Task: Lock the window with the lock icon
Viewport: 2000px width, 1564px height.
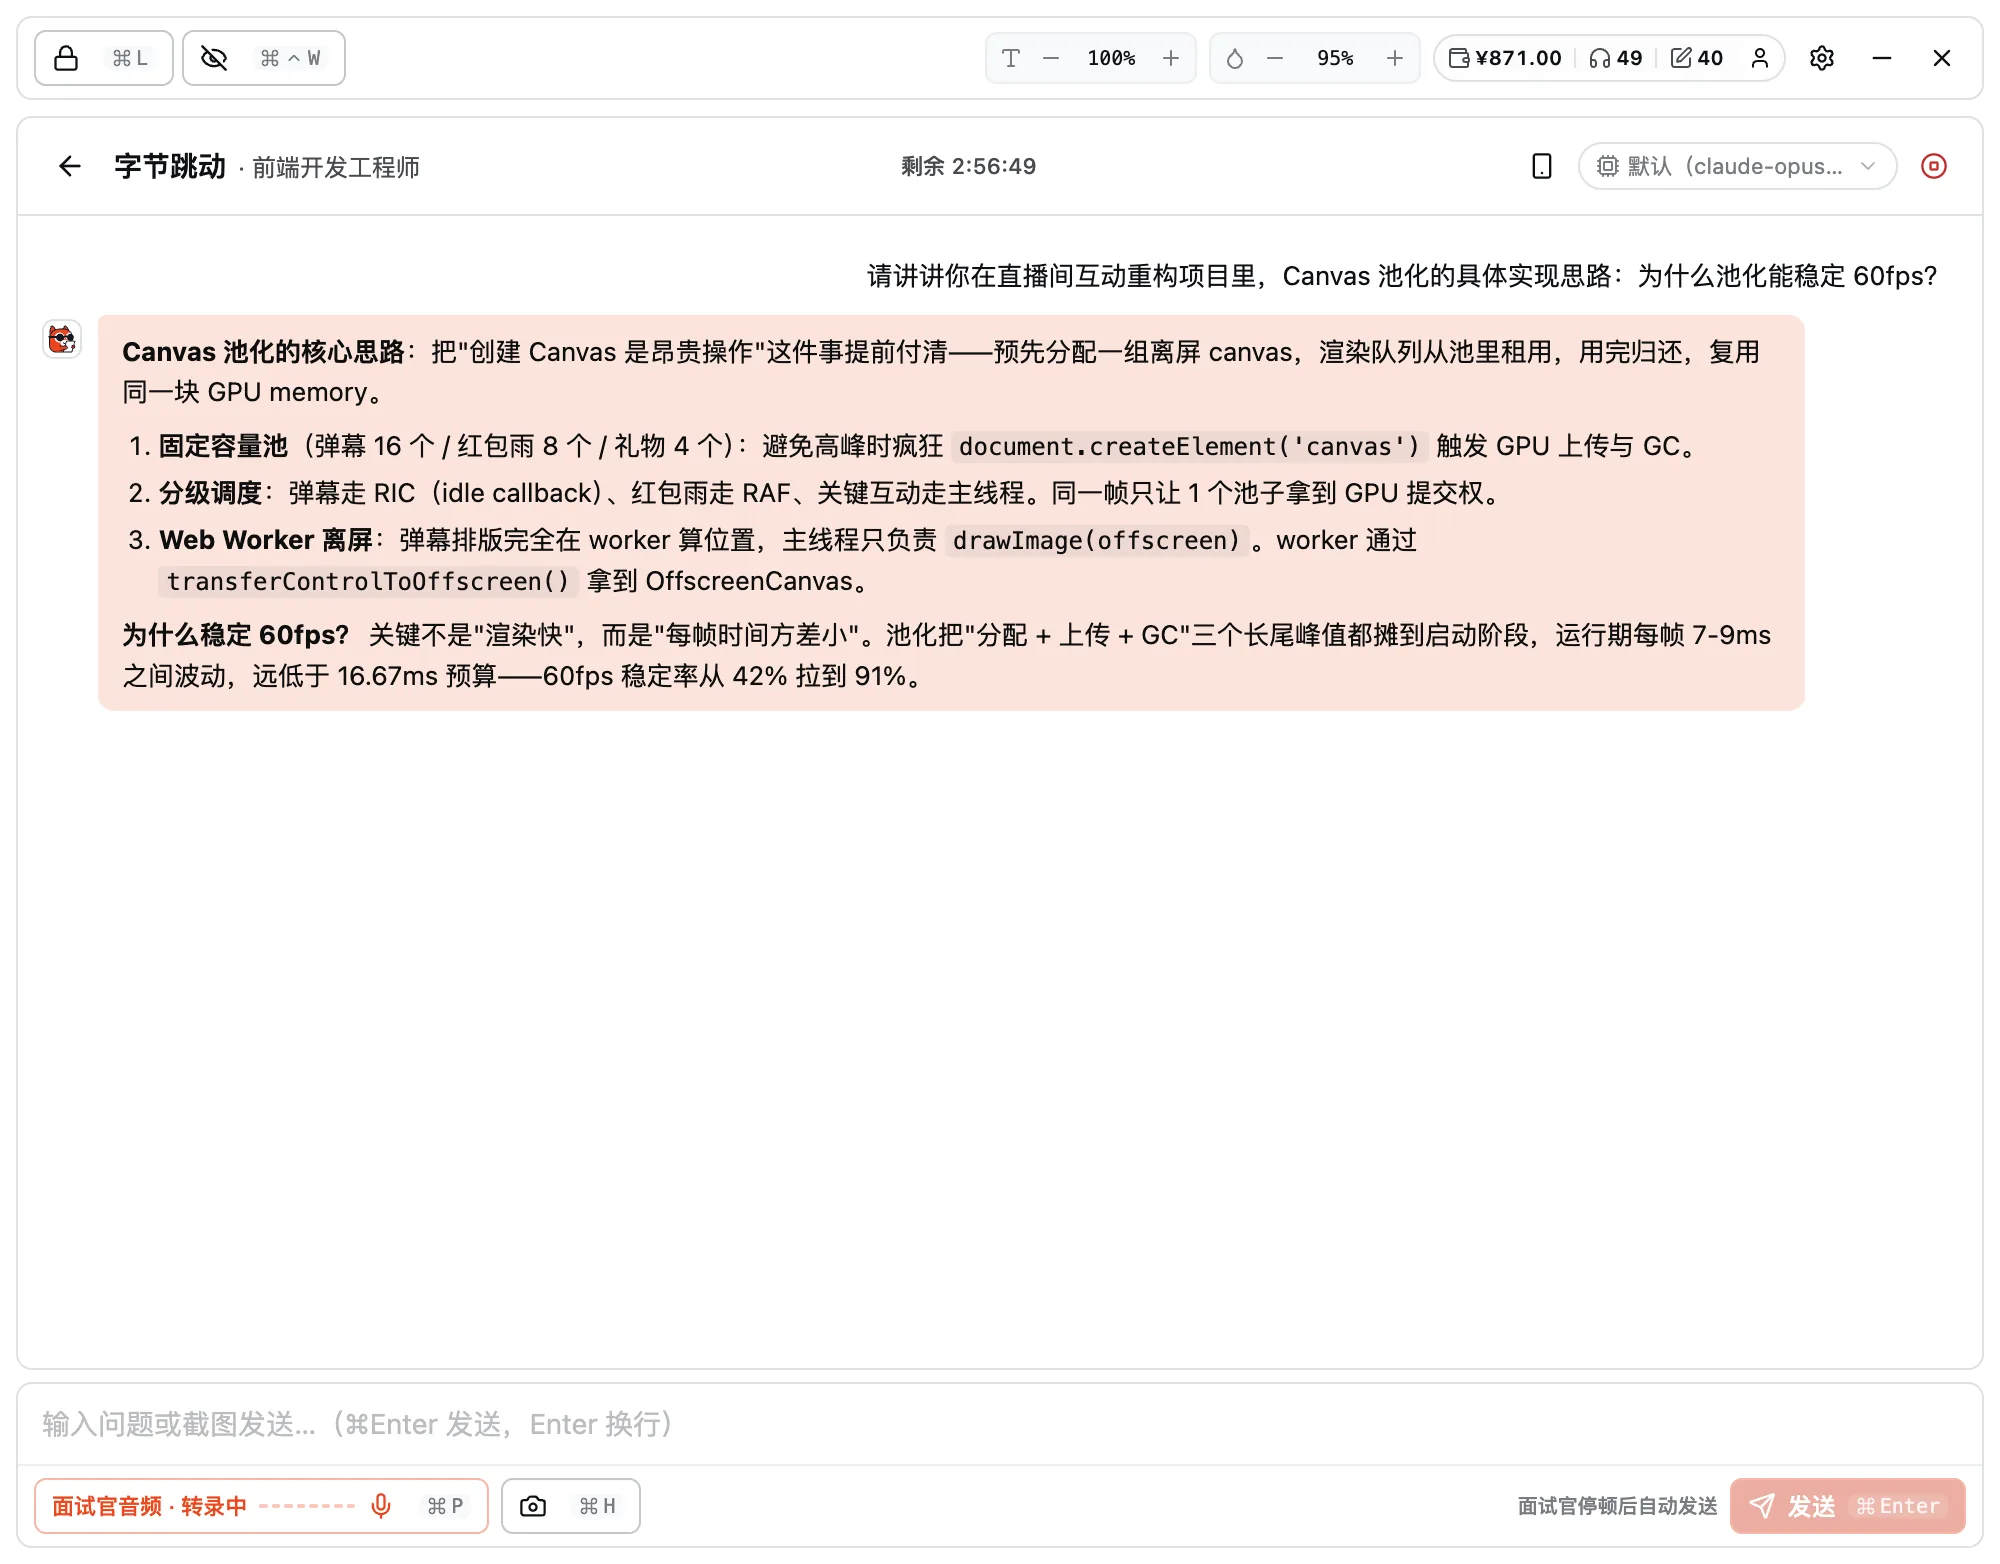Action: (103, 58)
